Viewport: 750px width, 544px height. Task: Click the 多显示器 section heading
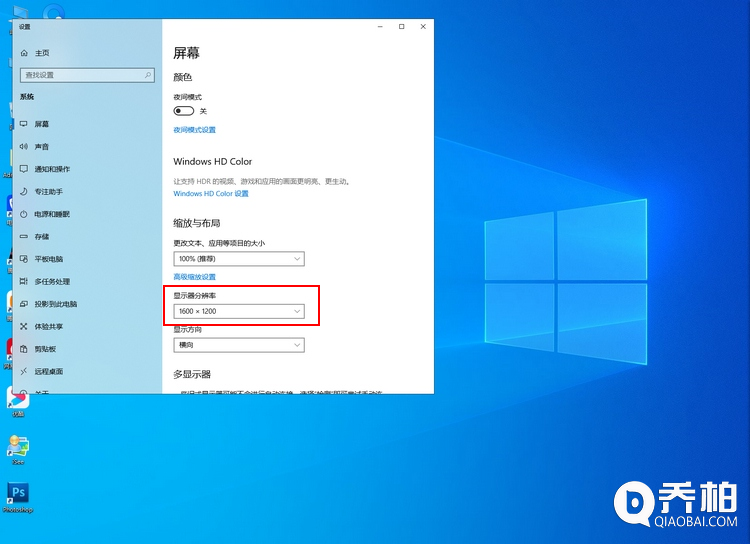192,374
